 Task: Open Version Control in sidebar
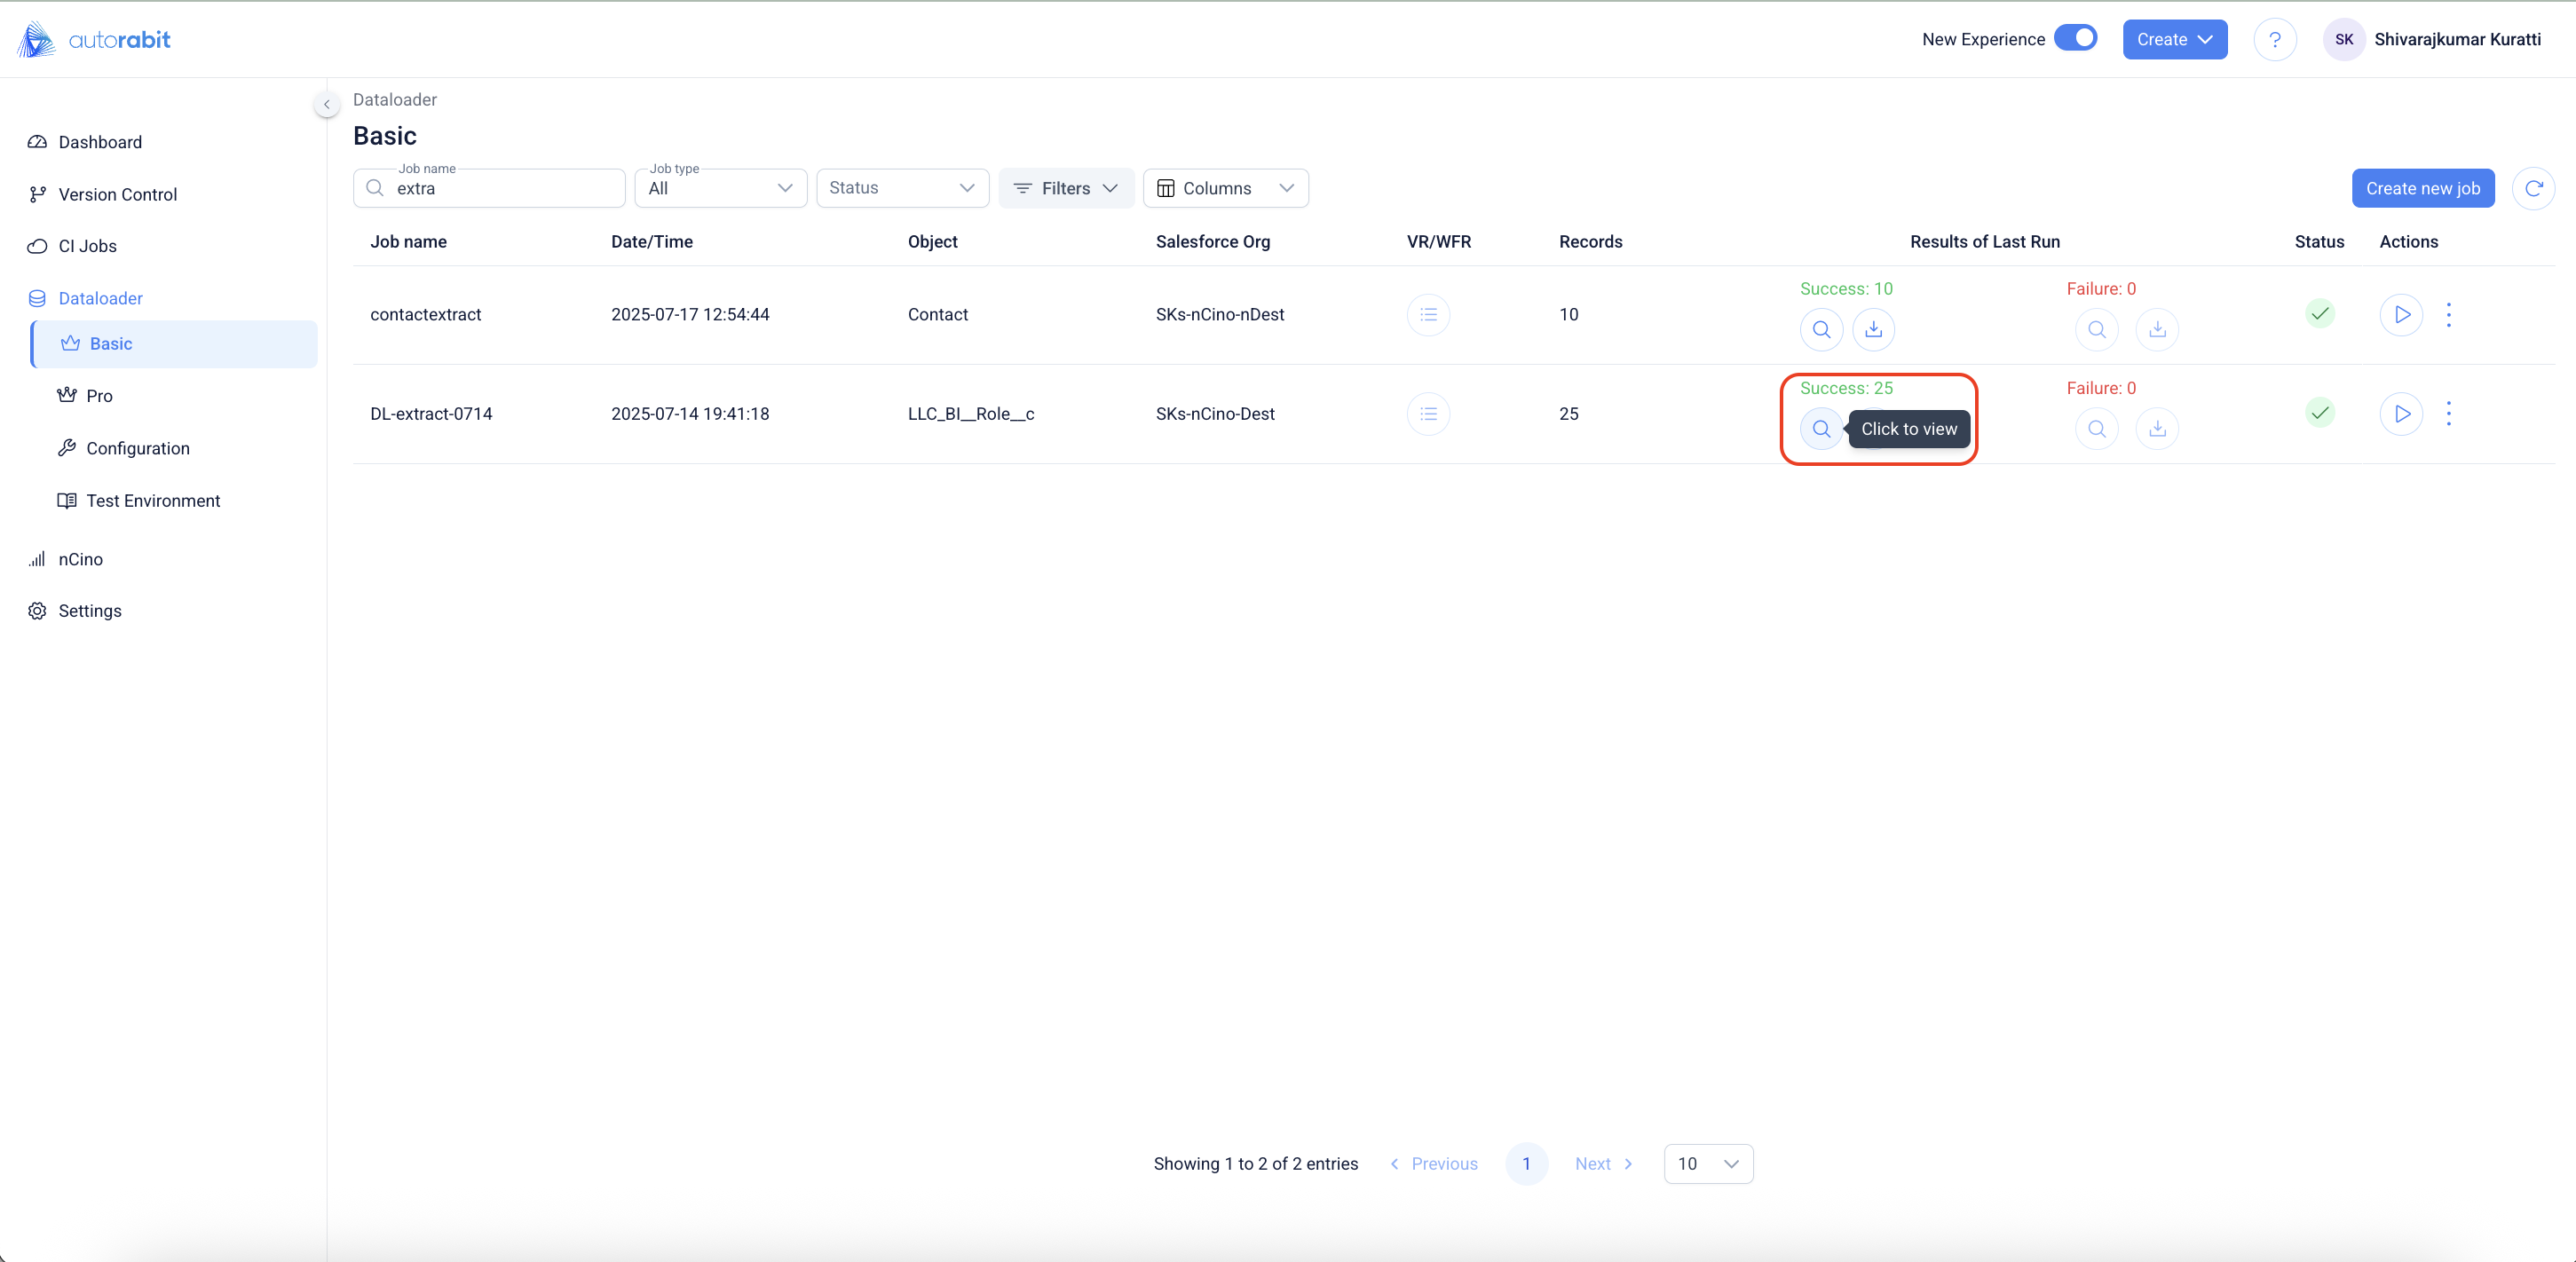point(117,194)
